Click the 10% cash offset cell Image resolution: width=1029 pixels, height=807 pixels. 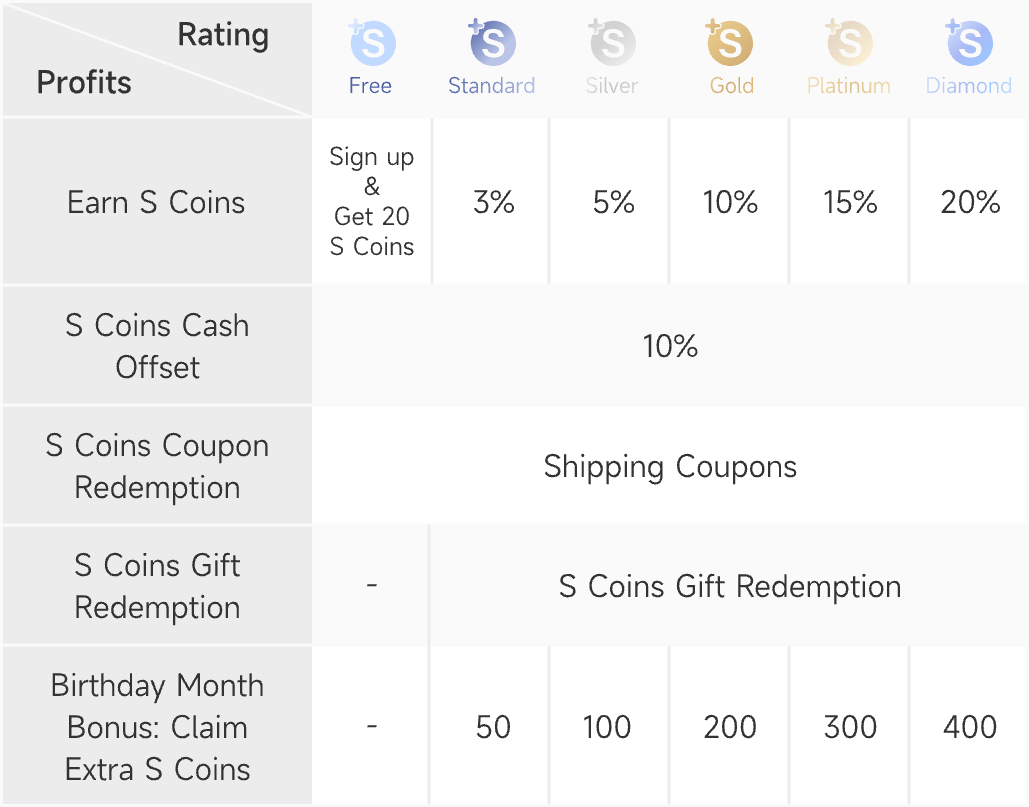(x=670, y=347)
